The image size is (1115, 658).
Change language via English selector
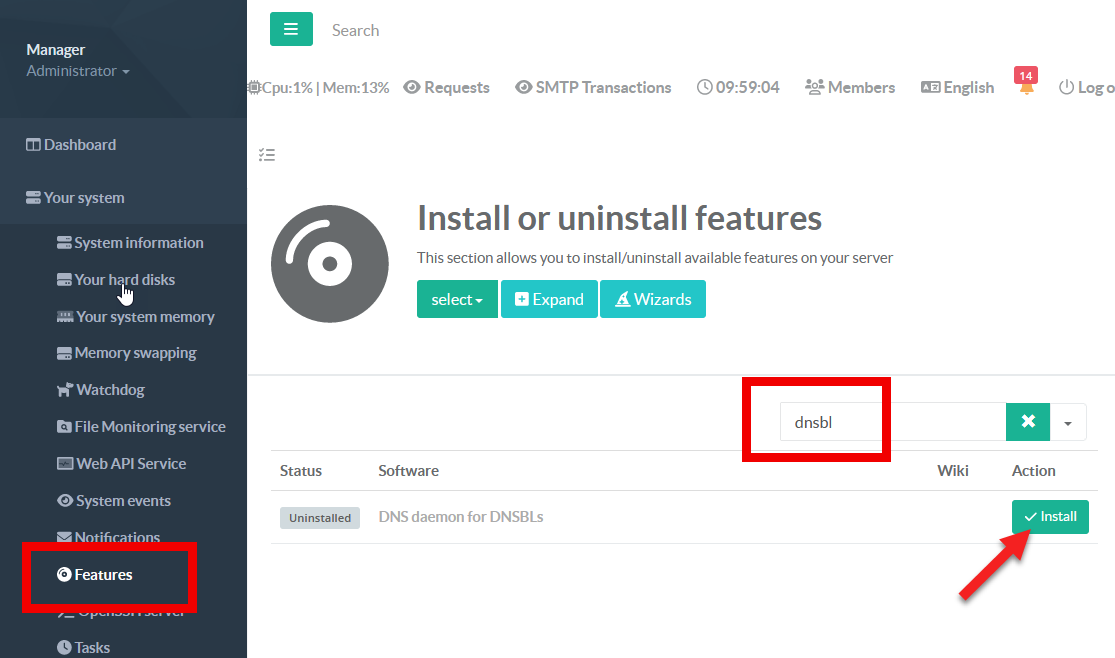pyautogui.click(x=957, y=88)
